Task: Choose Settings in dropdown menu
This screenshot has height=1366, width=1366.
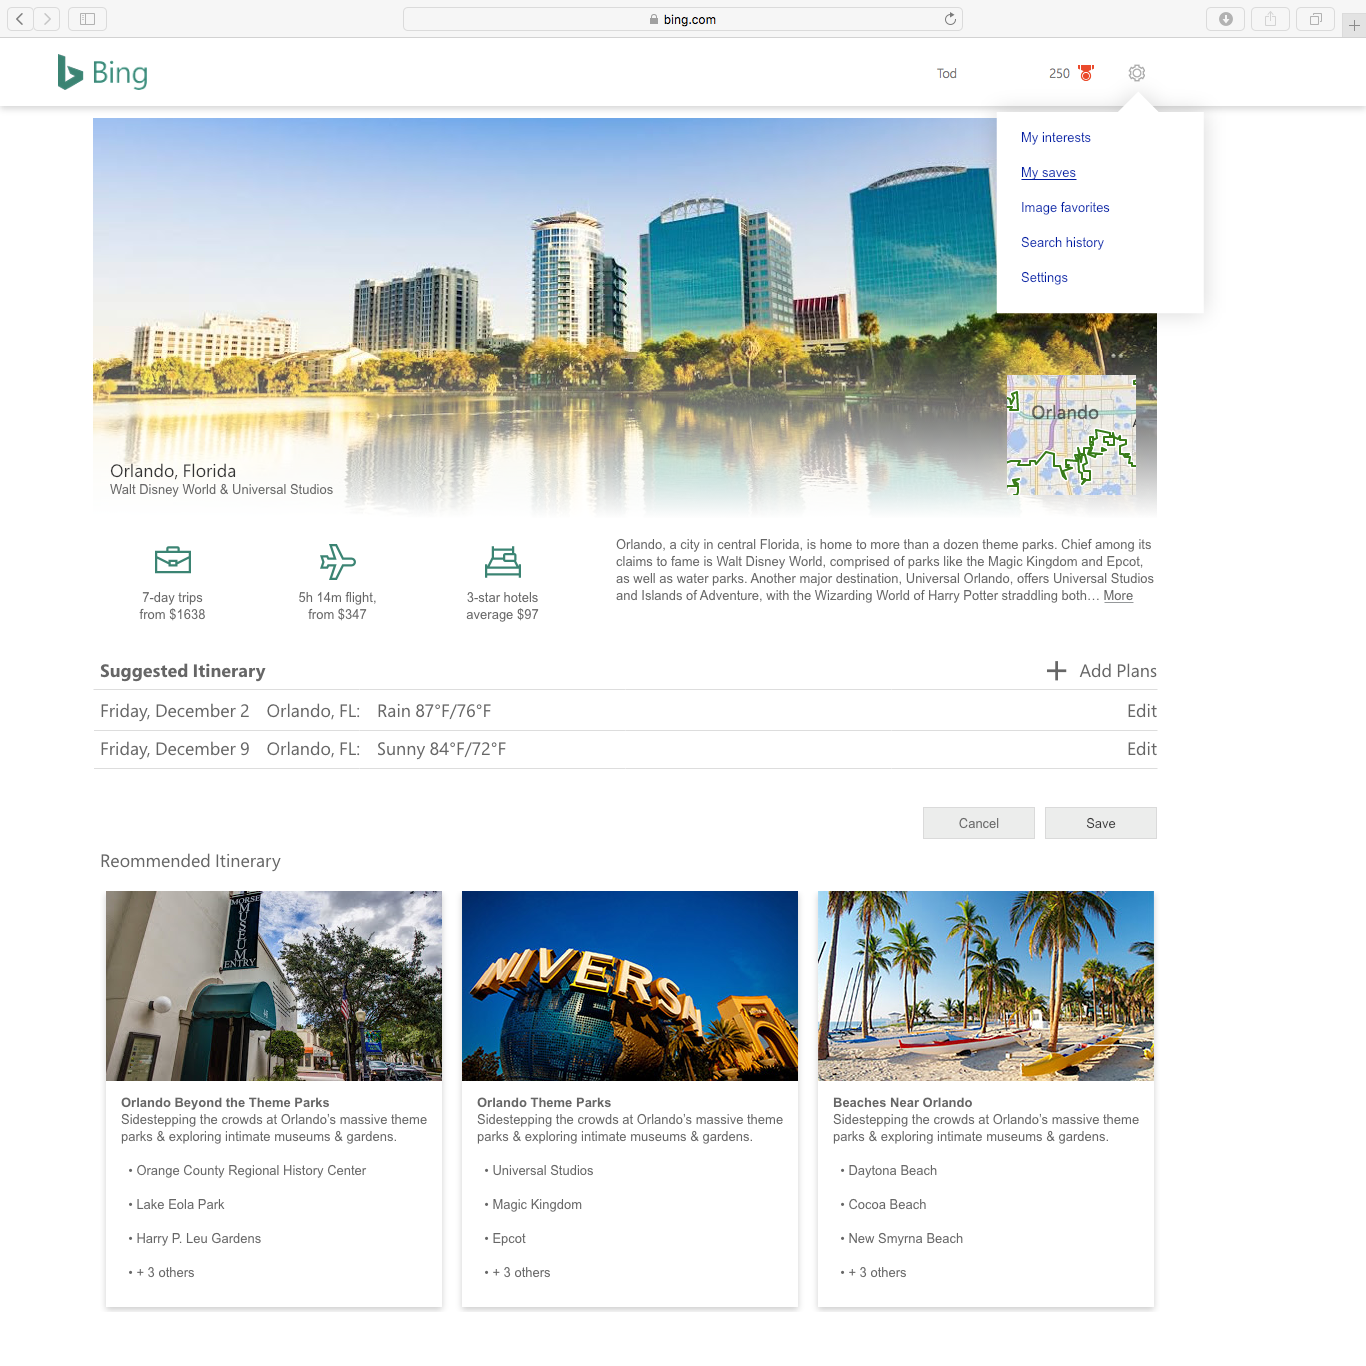Action: tap(1044, 278)
